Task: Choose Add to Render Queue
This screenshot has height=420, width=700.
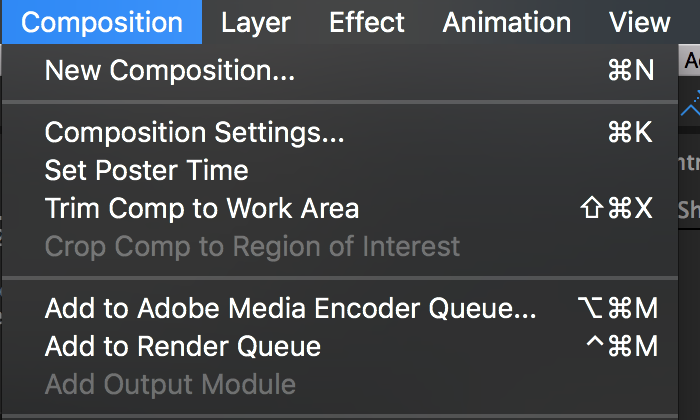Action: coord(183,347)
